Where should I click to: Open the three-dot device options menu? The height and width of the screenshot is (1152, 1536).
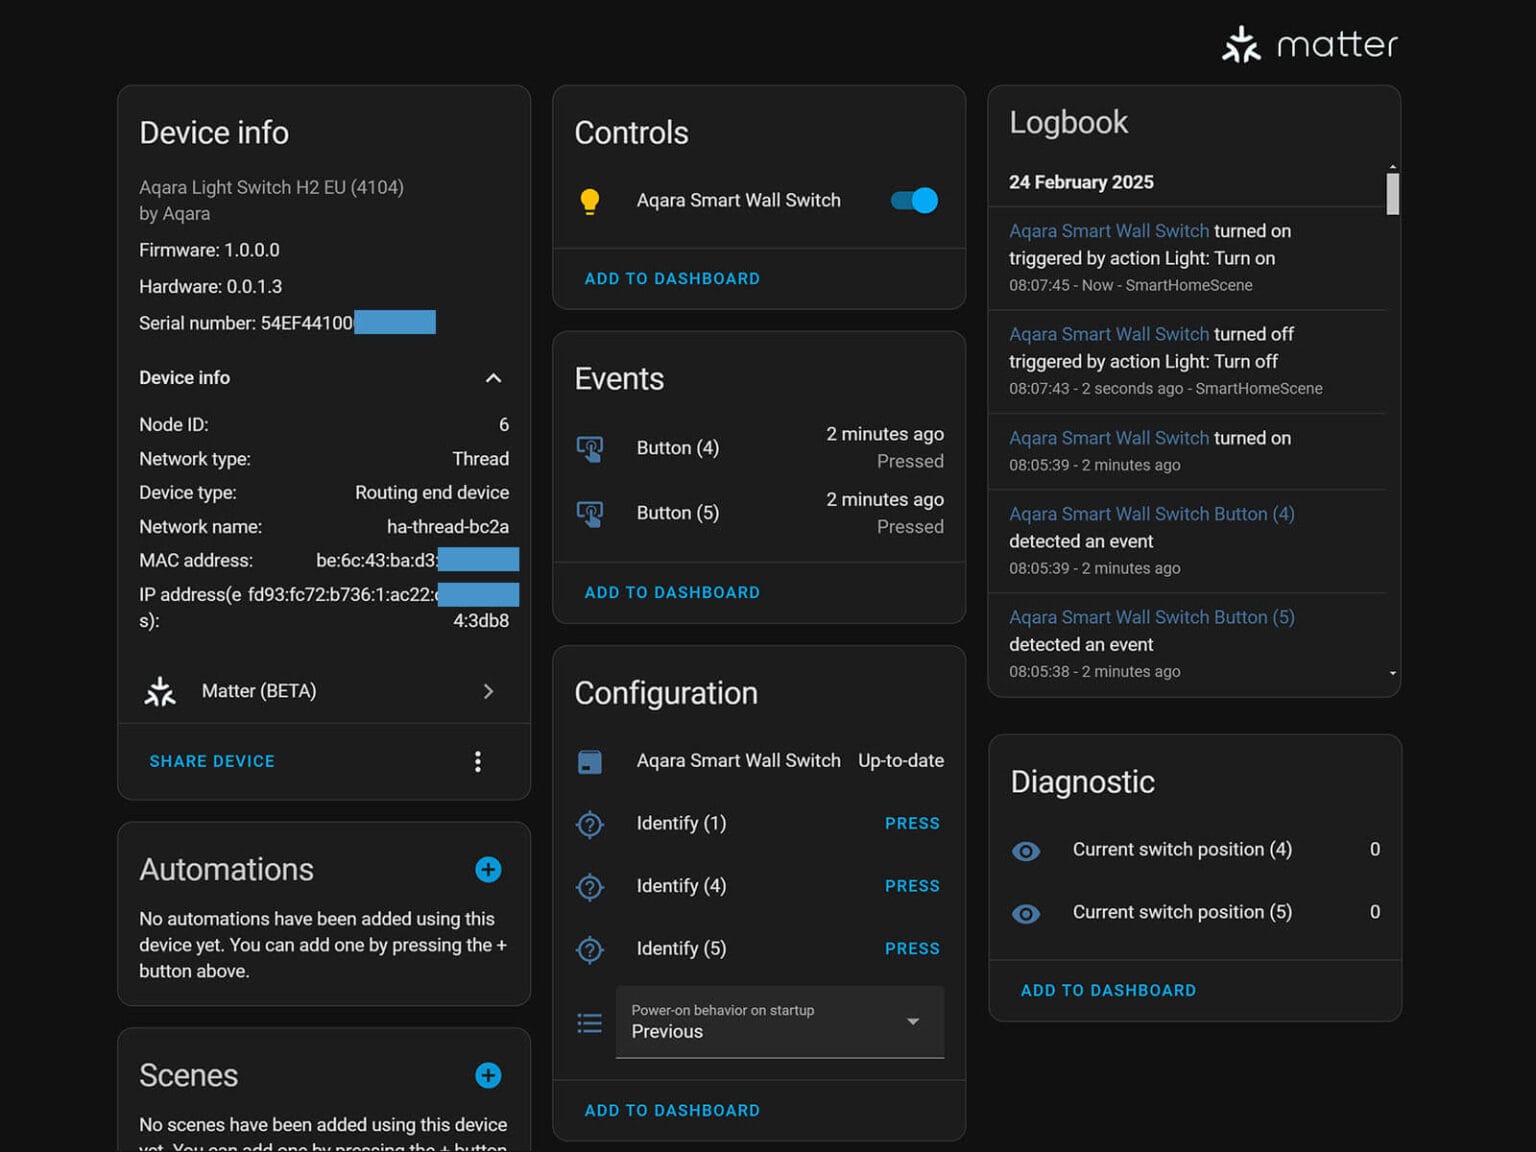tap(478, 762)
